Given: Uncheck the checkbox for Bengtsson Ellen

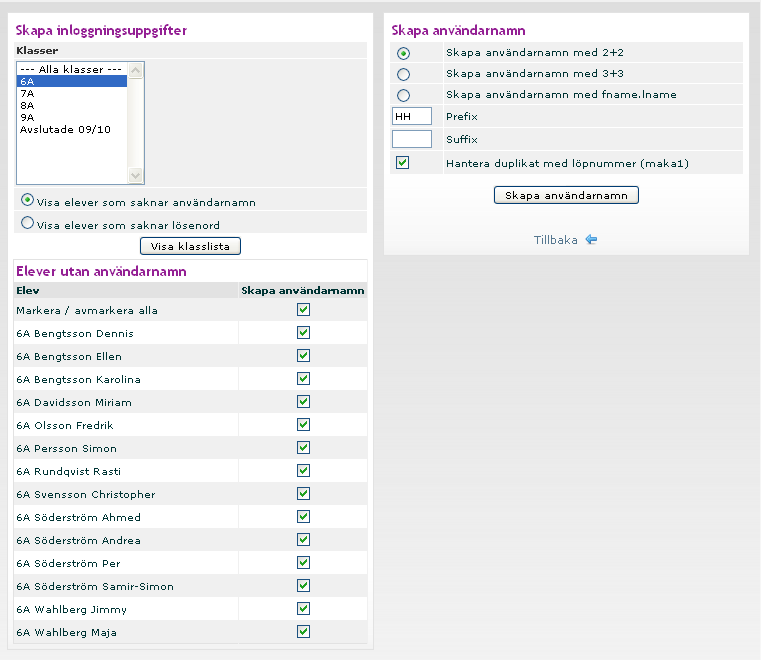Looking at the screenshot, I should (x=303, y=356).
